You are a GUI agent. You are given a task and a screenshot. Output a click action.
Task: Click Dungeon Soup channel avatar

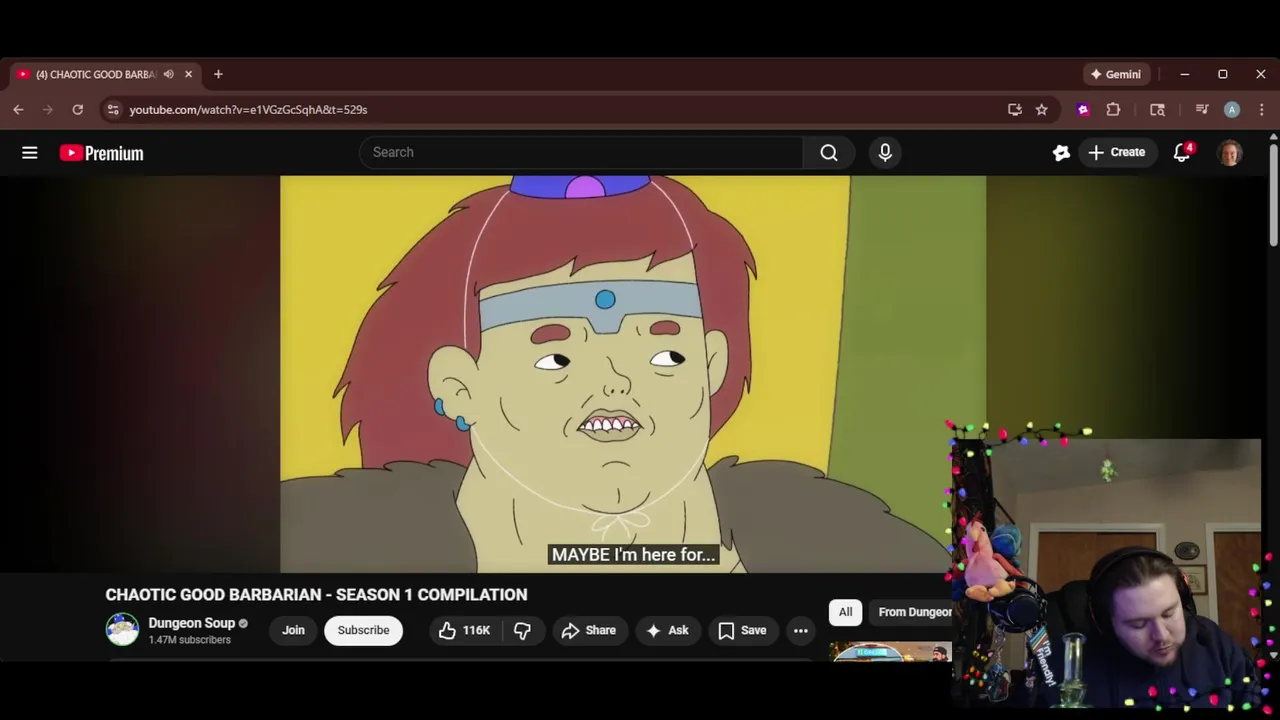(123, 630)
